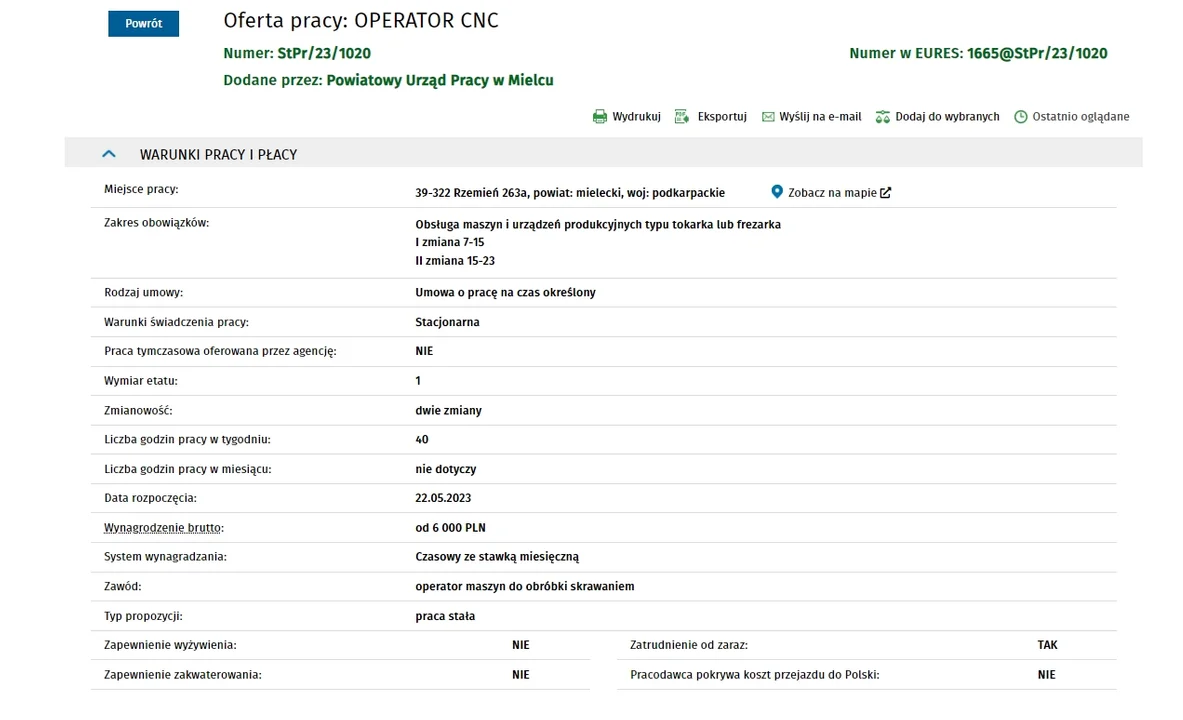
Task: Click the weekly hours value 40
Action: pyautogui.click(x=422, y=439)
